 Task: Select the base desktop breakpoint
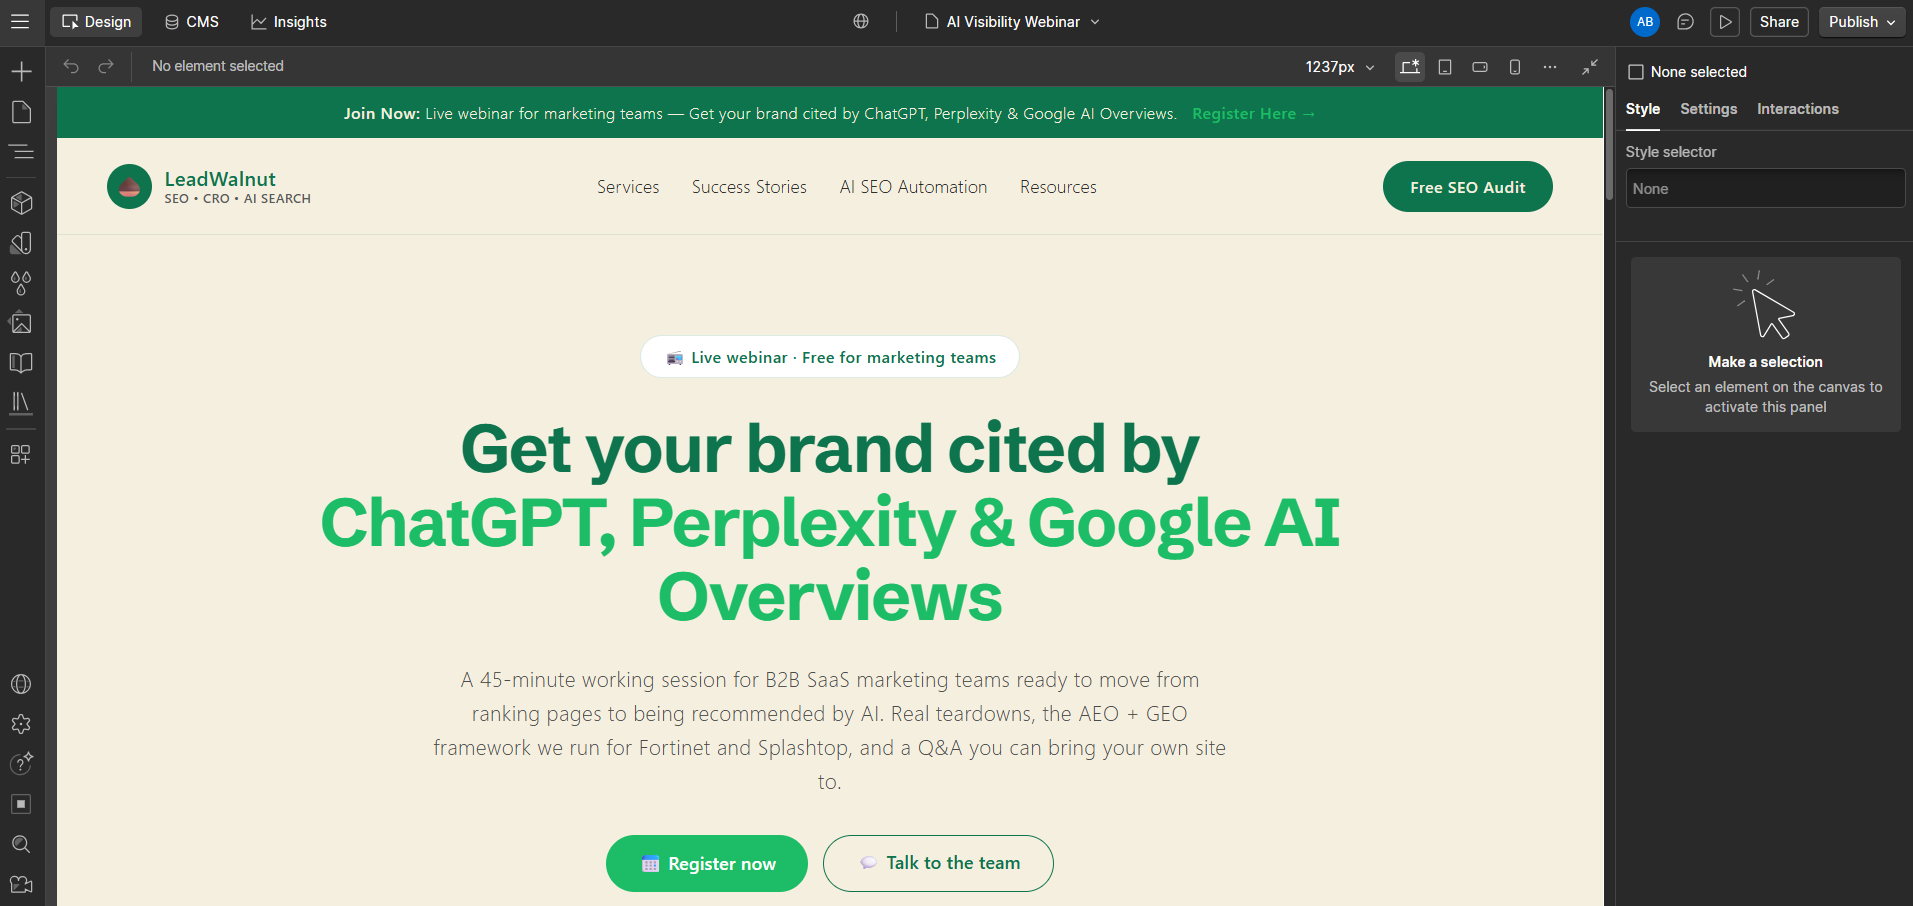(x=1410, y=66)
